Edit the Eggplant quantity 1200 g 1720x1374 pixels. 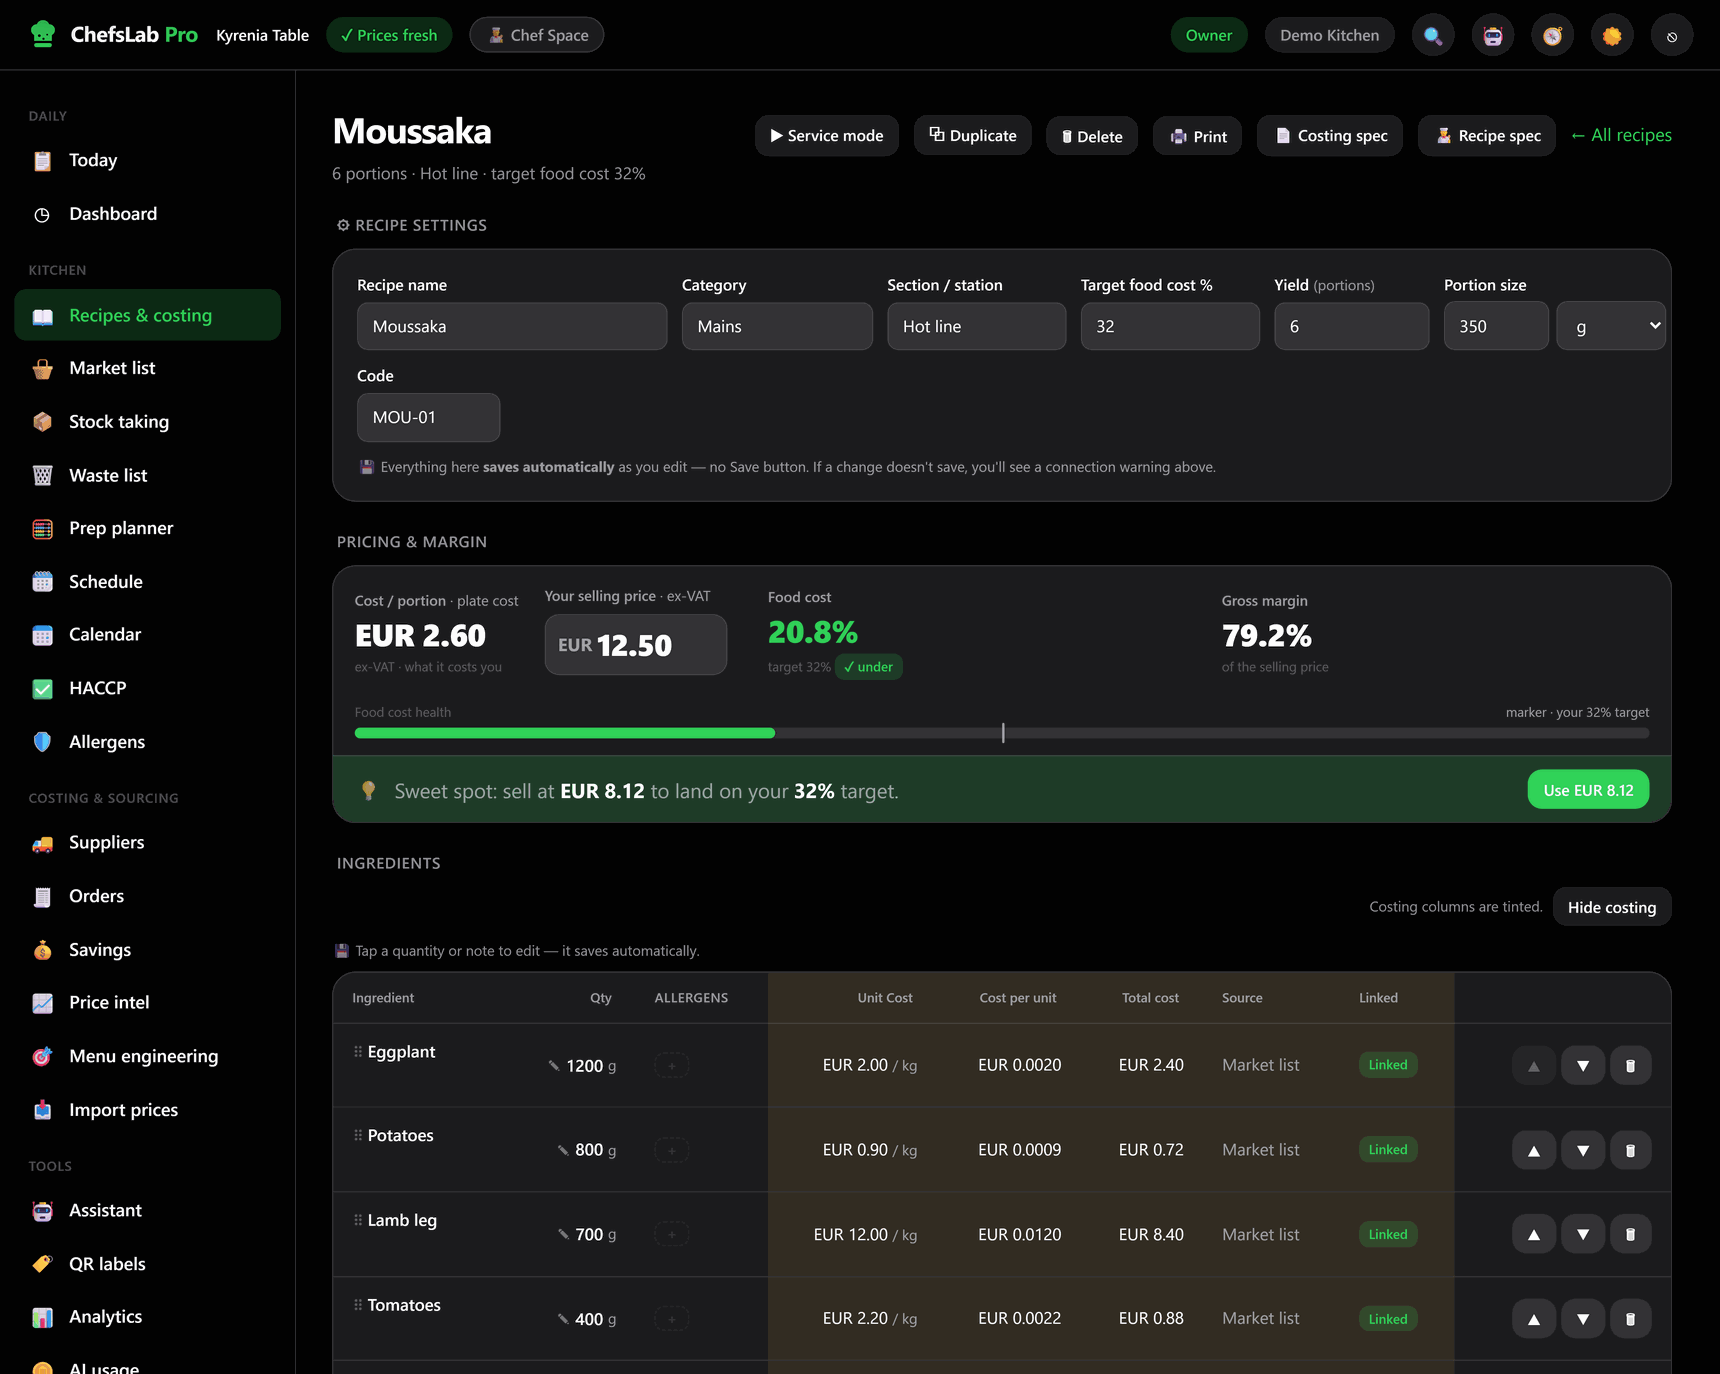(x=584, y=1066)
